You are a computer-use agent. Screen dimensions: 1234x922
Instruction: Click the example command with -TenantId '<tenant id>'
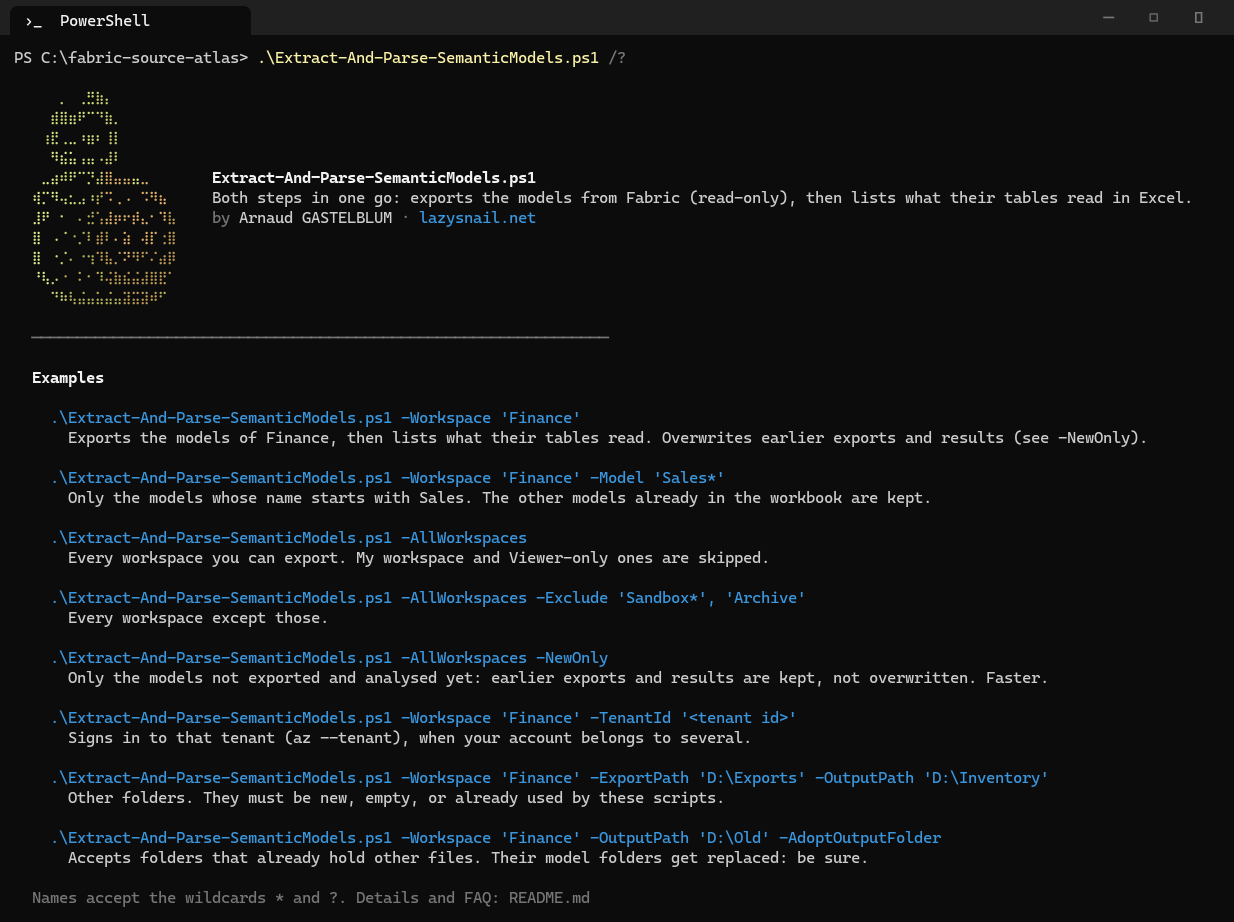424,718
